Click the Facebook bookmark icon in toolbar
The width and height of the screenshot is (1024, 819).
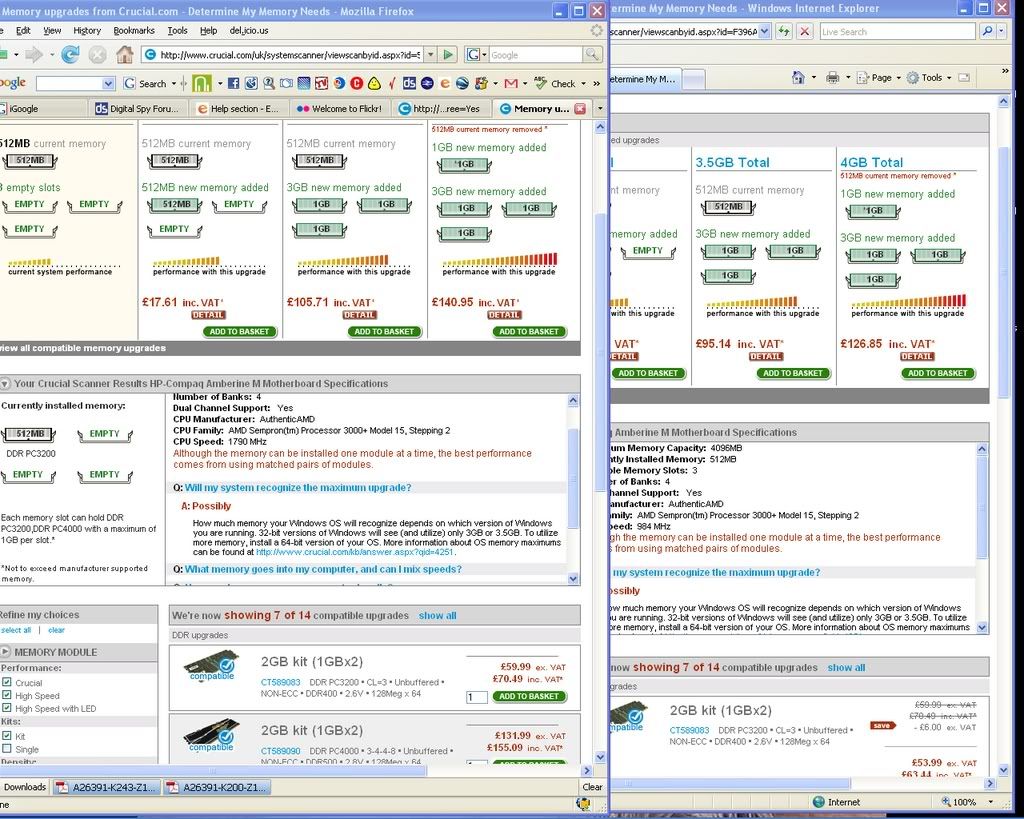point(233,83)
